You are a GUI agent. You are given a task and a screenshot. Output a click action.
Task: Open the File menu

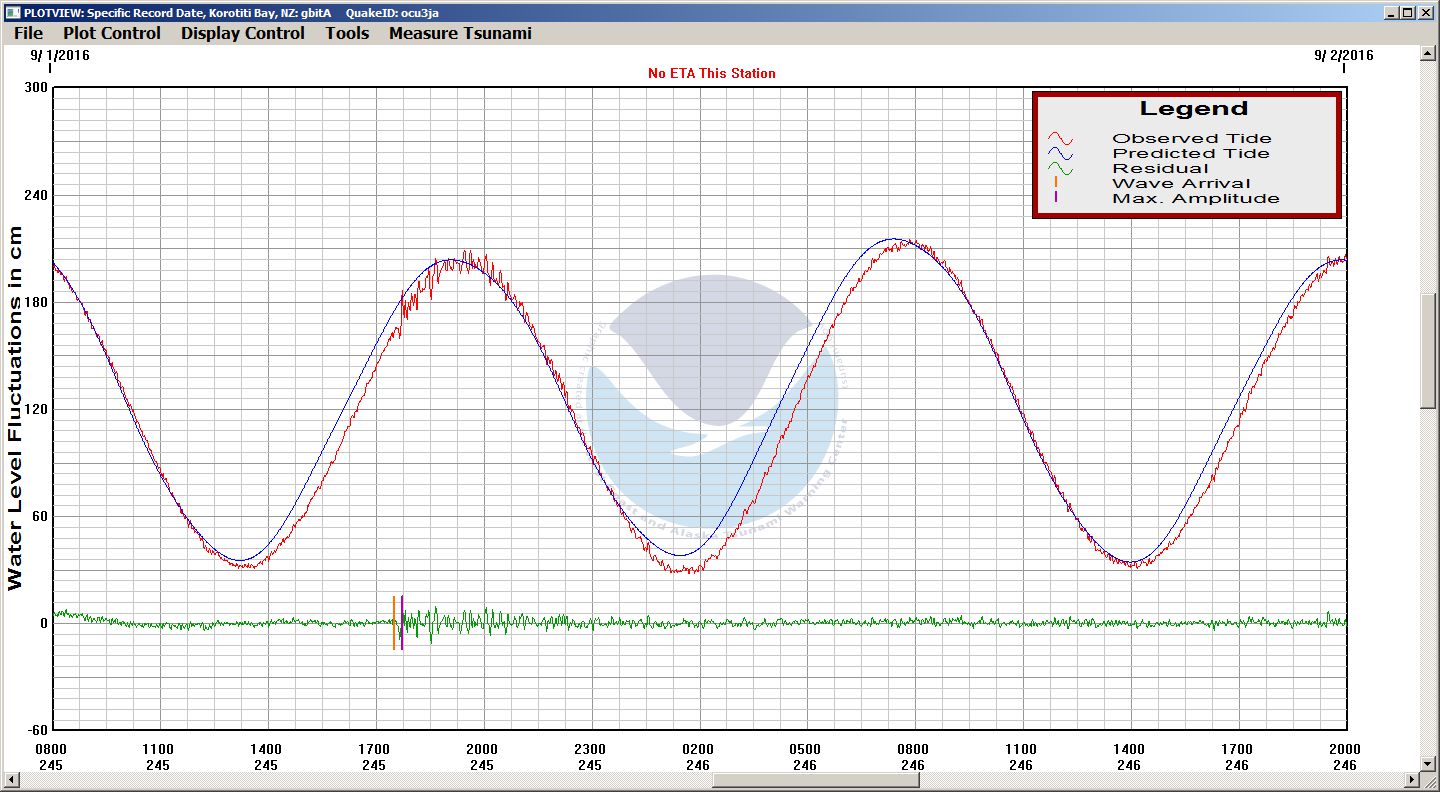[x=28, y=33]
